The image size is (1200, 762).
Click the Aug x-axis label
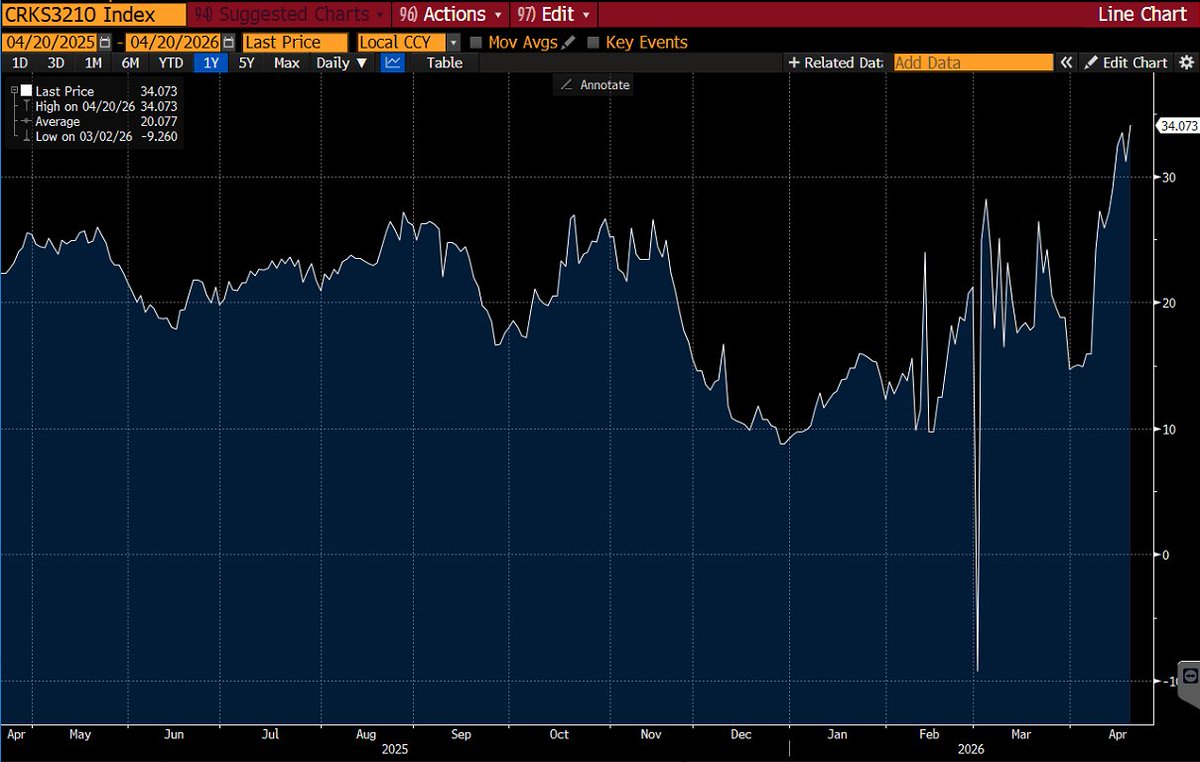coord(364,734)
